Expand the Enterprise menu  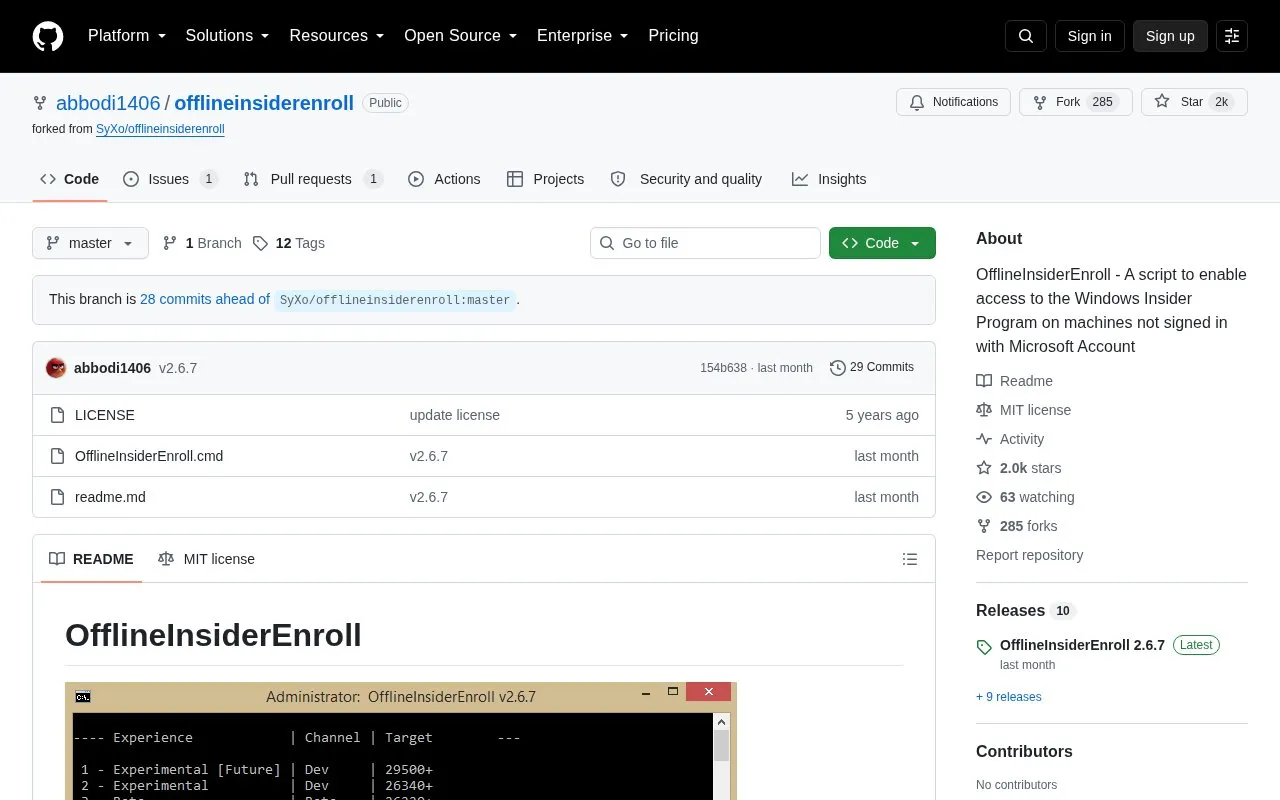click(583, 36)
